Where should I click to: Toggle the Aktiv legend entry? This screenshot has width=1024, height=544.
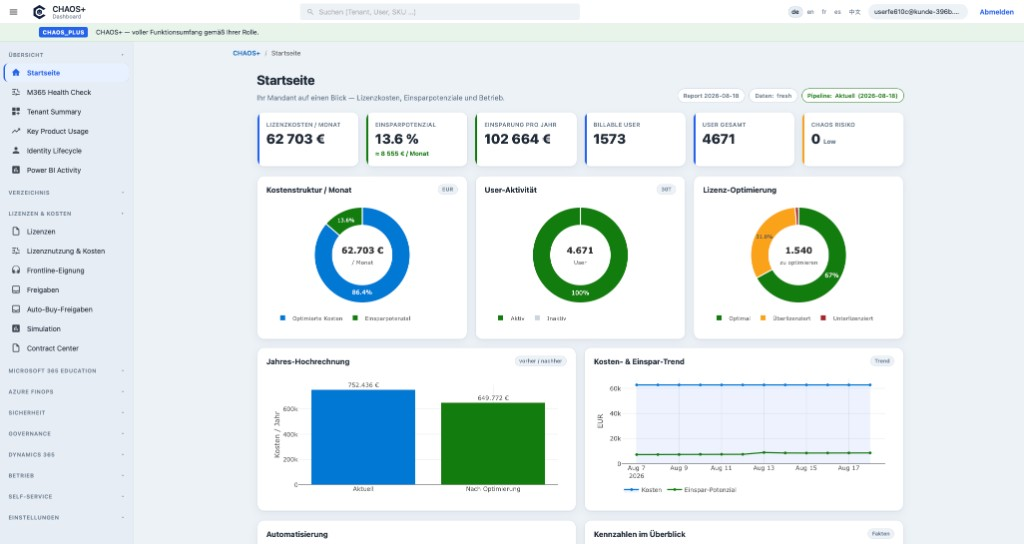point(511,318)
